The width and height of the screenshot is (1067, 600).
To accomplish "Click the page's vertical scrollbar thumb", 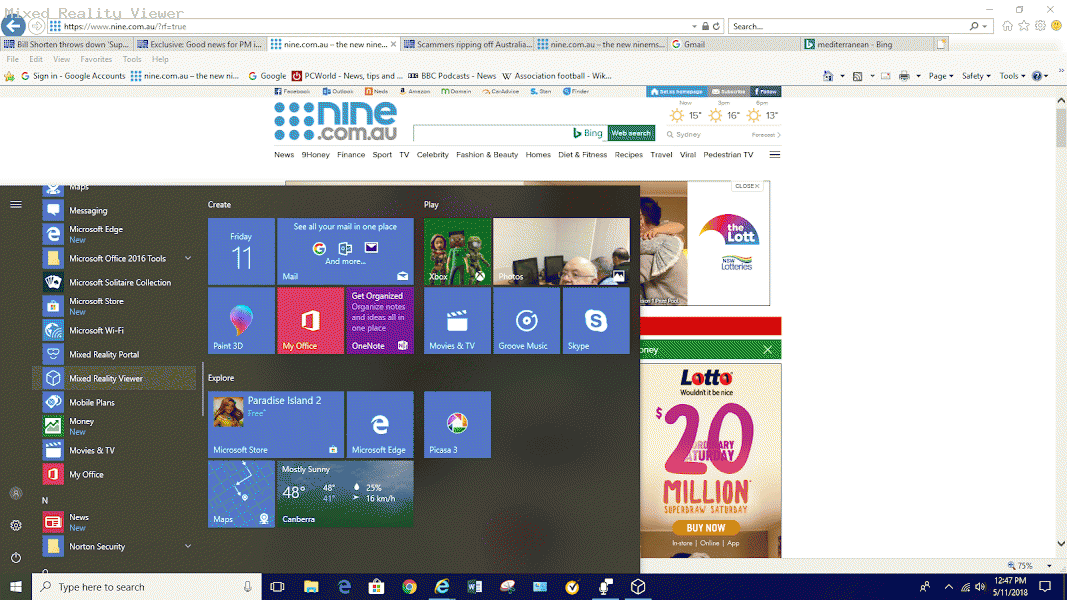I will coord(1061,127).
